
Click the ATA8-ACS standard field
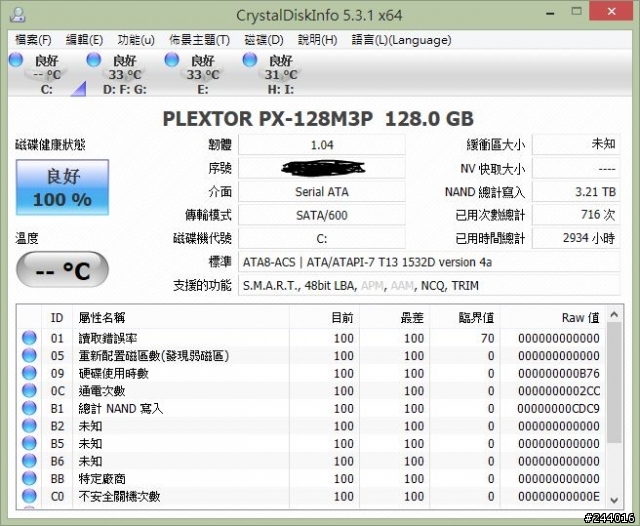click(429, 262)
